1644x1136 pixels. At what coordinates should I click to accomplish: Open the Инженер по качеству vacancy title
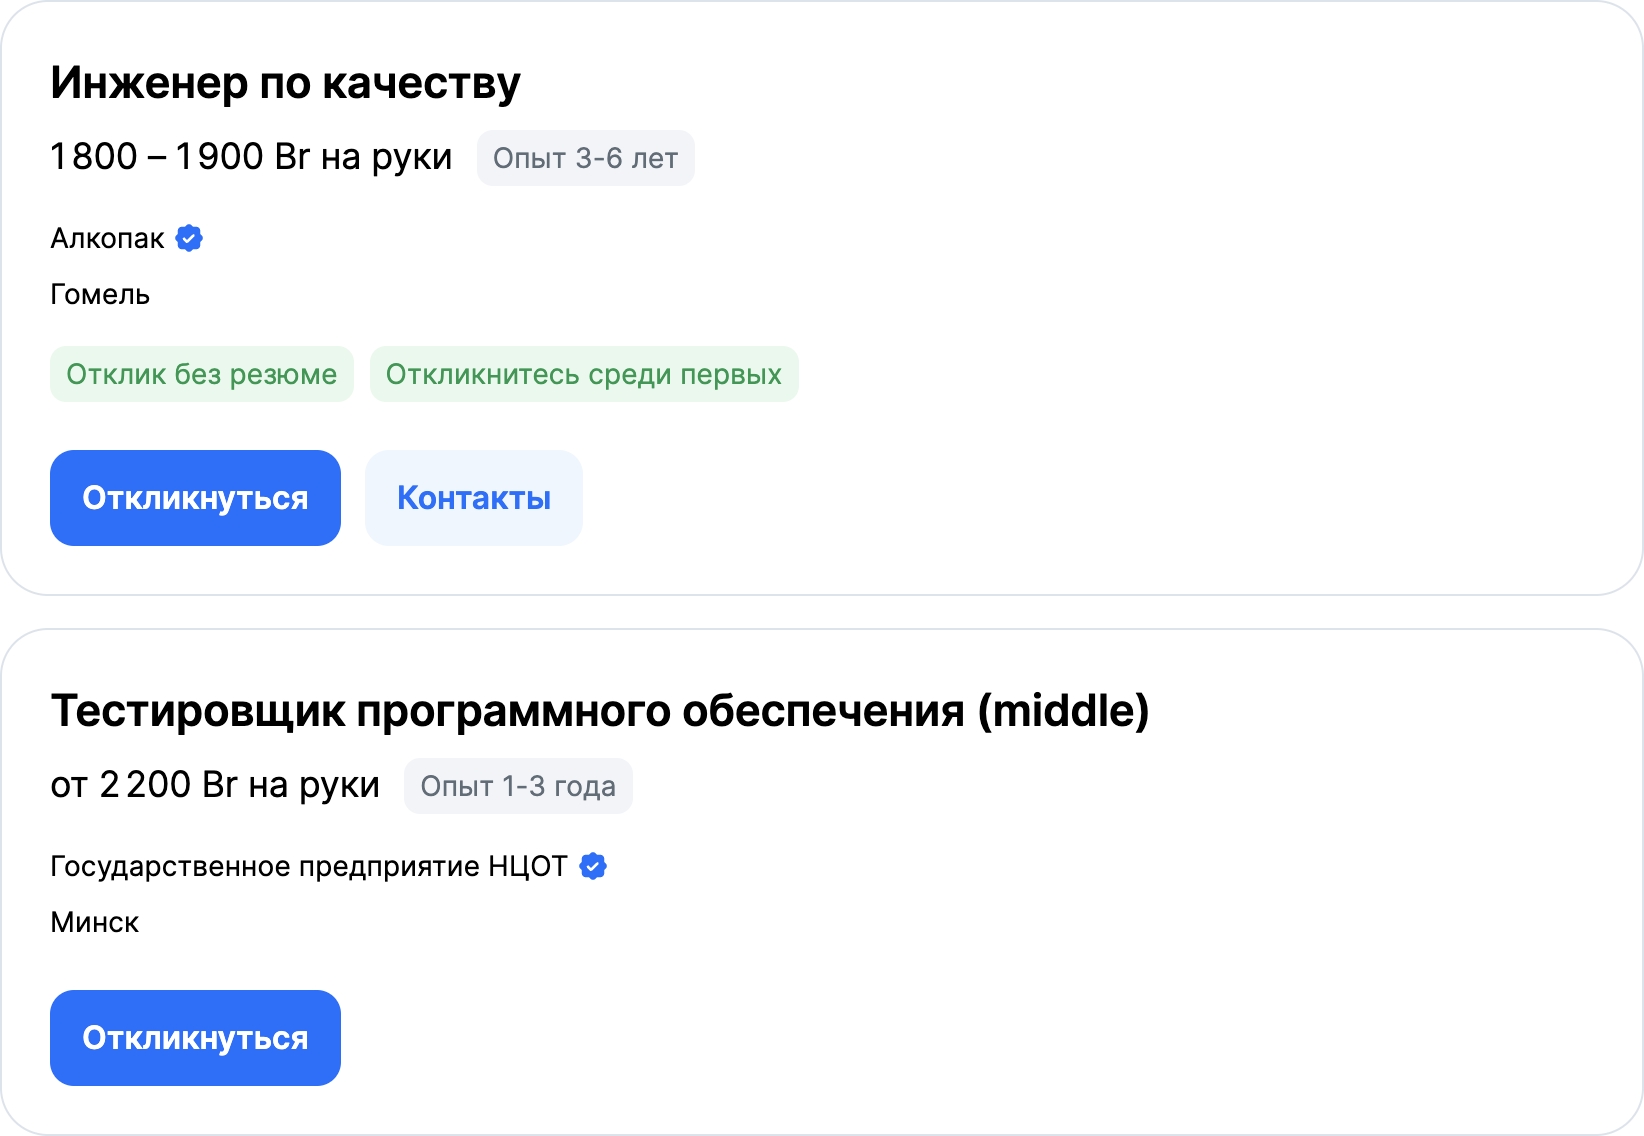(x=285, y=83)
